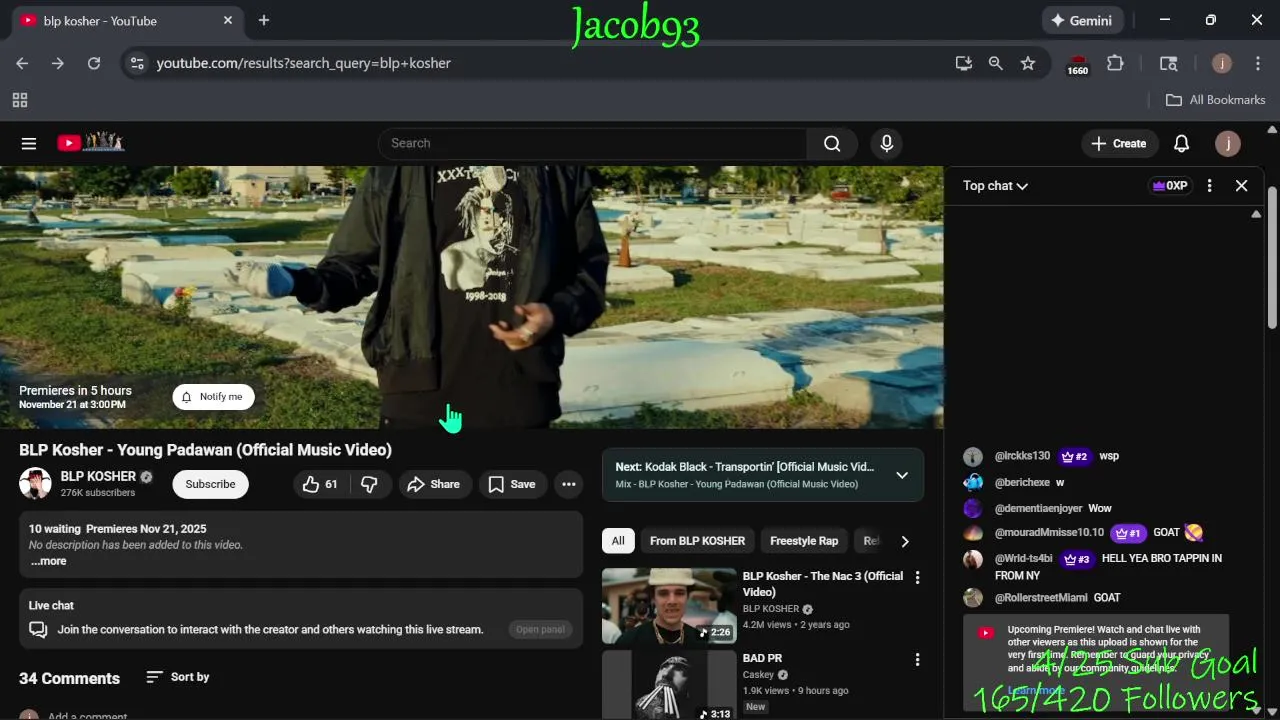Click the address bar URL
1280x720 pixels.
[303, 63]
